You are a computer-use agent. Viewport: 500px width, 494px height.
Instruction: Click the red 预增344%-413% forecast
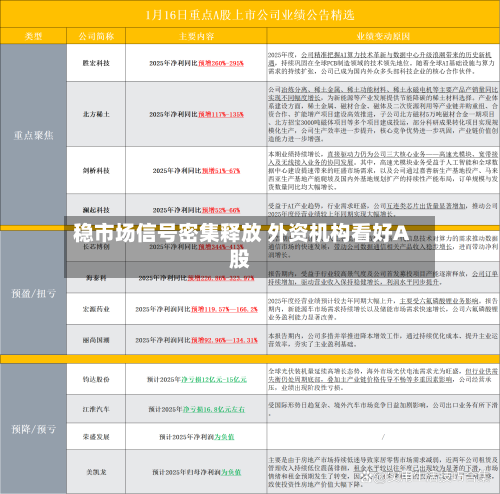pos(221,247)
